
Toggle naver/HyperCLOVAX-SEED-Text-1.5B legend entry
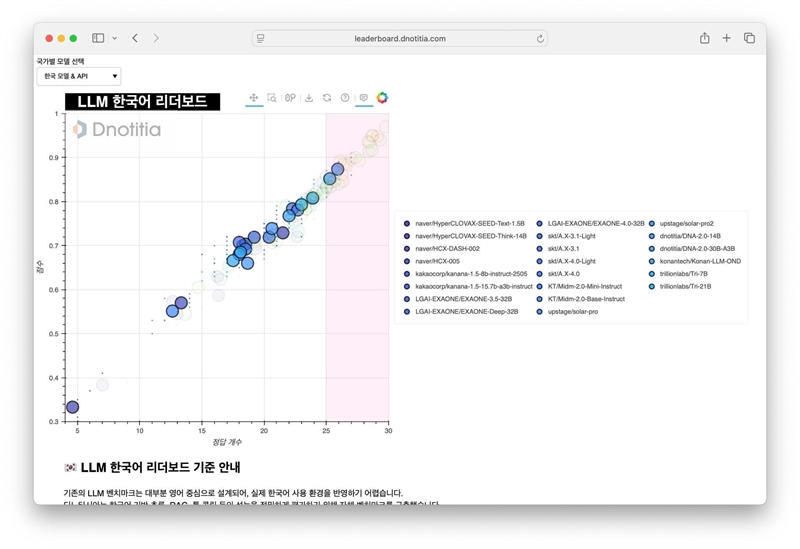click(x=464, y=223)
